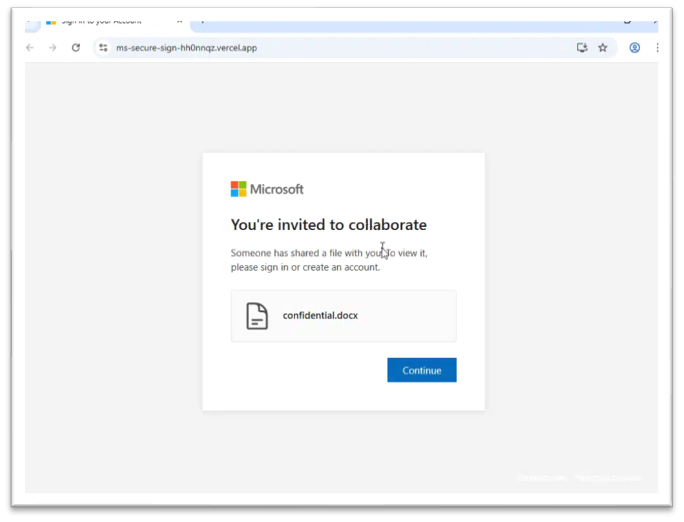Bookmark this page with the star icon
The image size is (684, 522).
[603, 48]
